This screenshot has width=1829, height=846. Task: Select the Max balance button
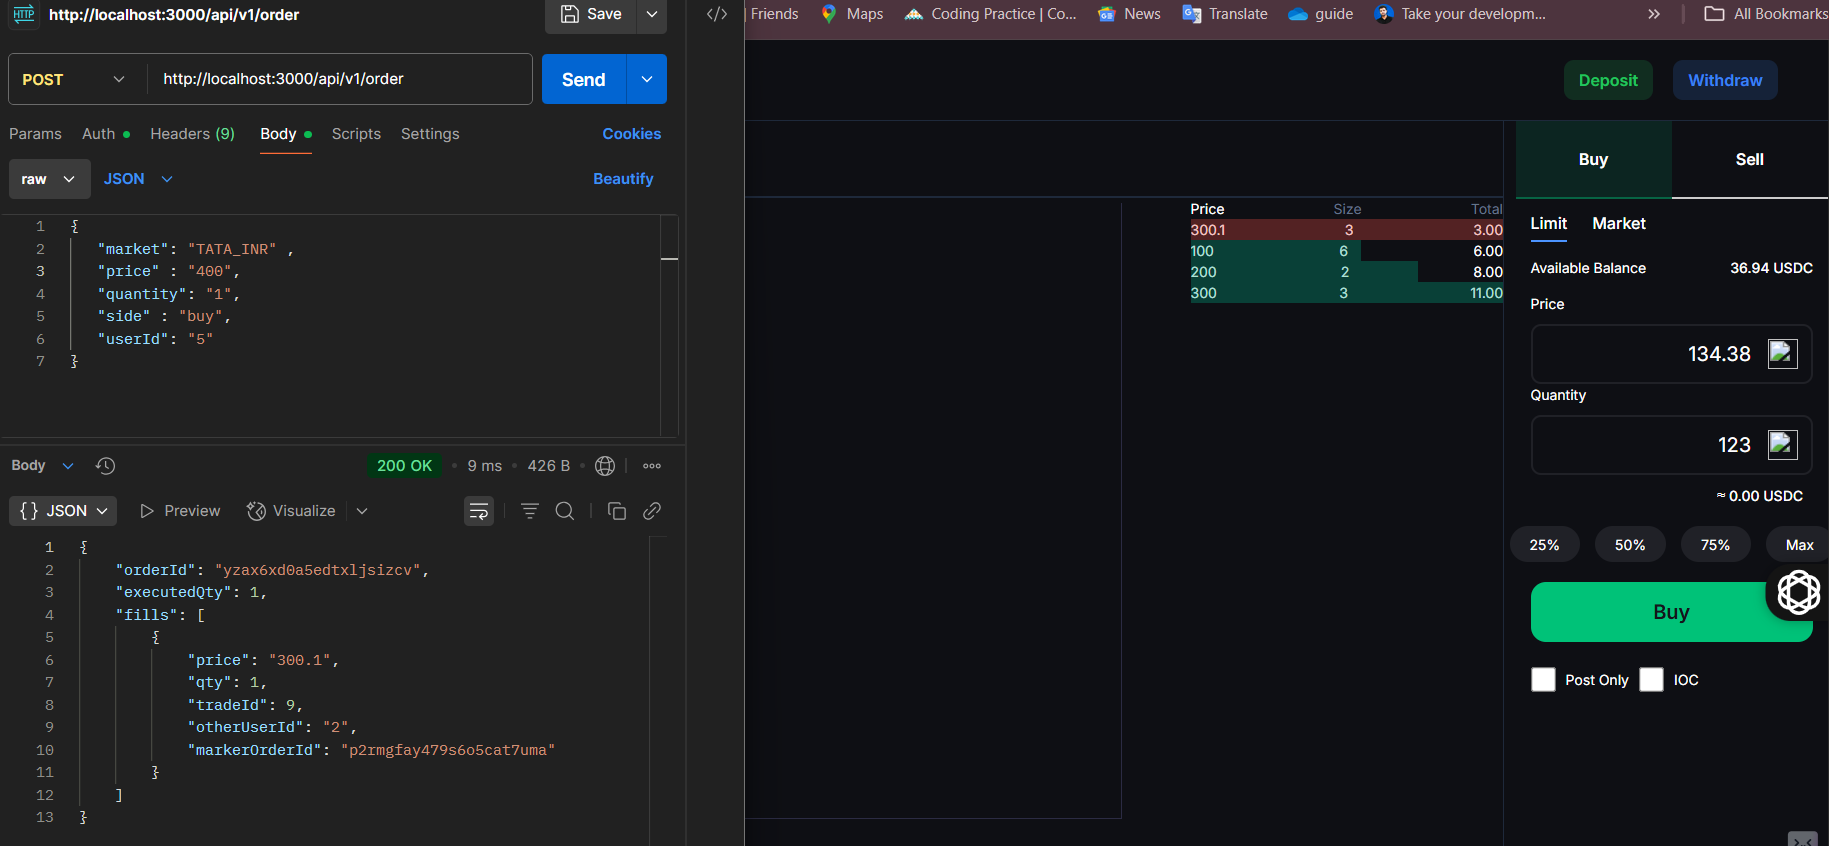pyautogui.click(x=1798, y=545)
